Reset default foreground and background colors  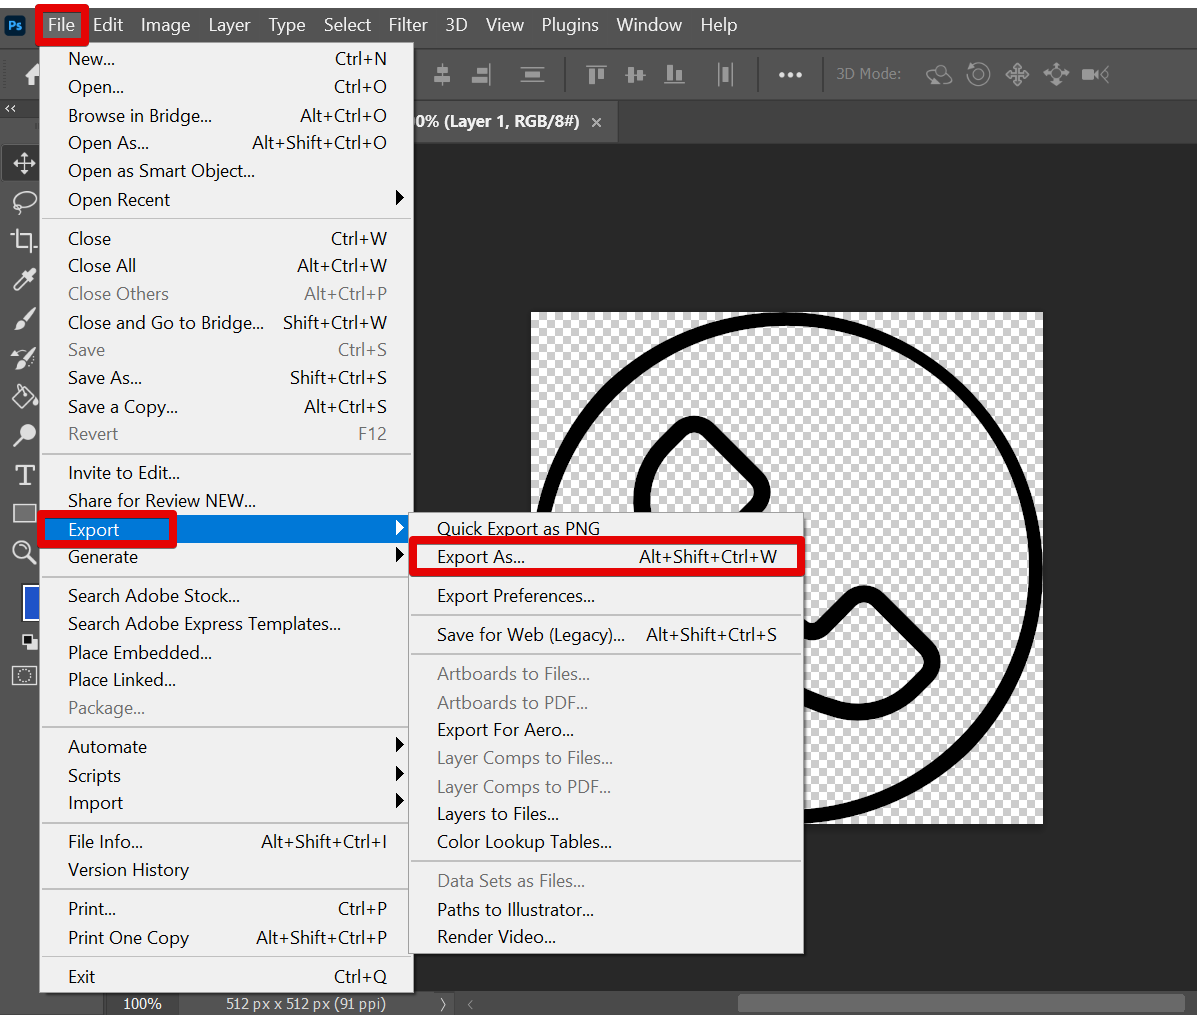(x=30, y=641)
